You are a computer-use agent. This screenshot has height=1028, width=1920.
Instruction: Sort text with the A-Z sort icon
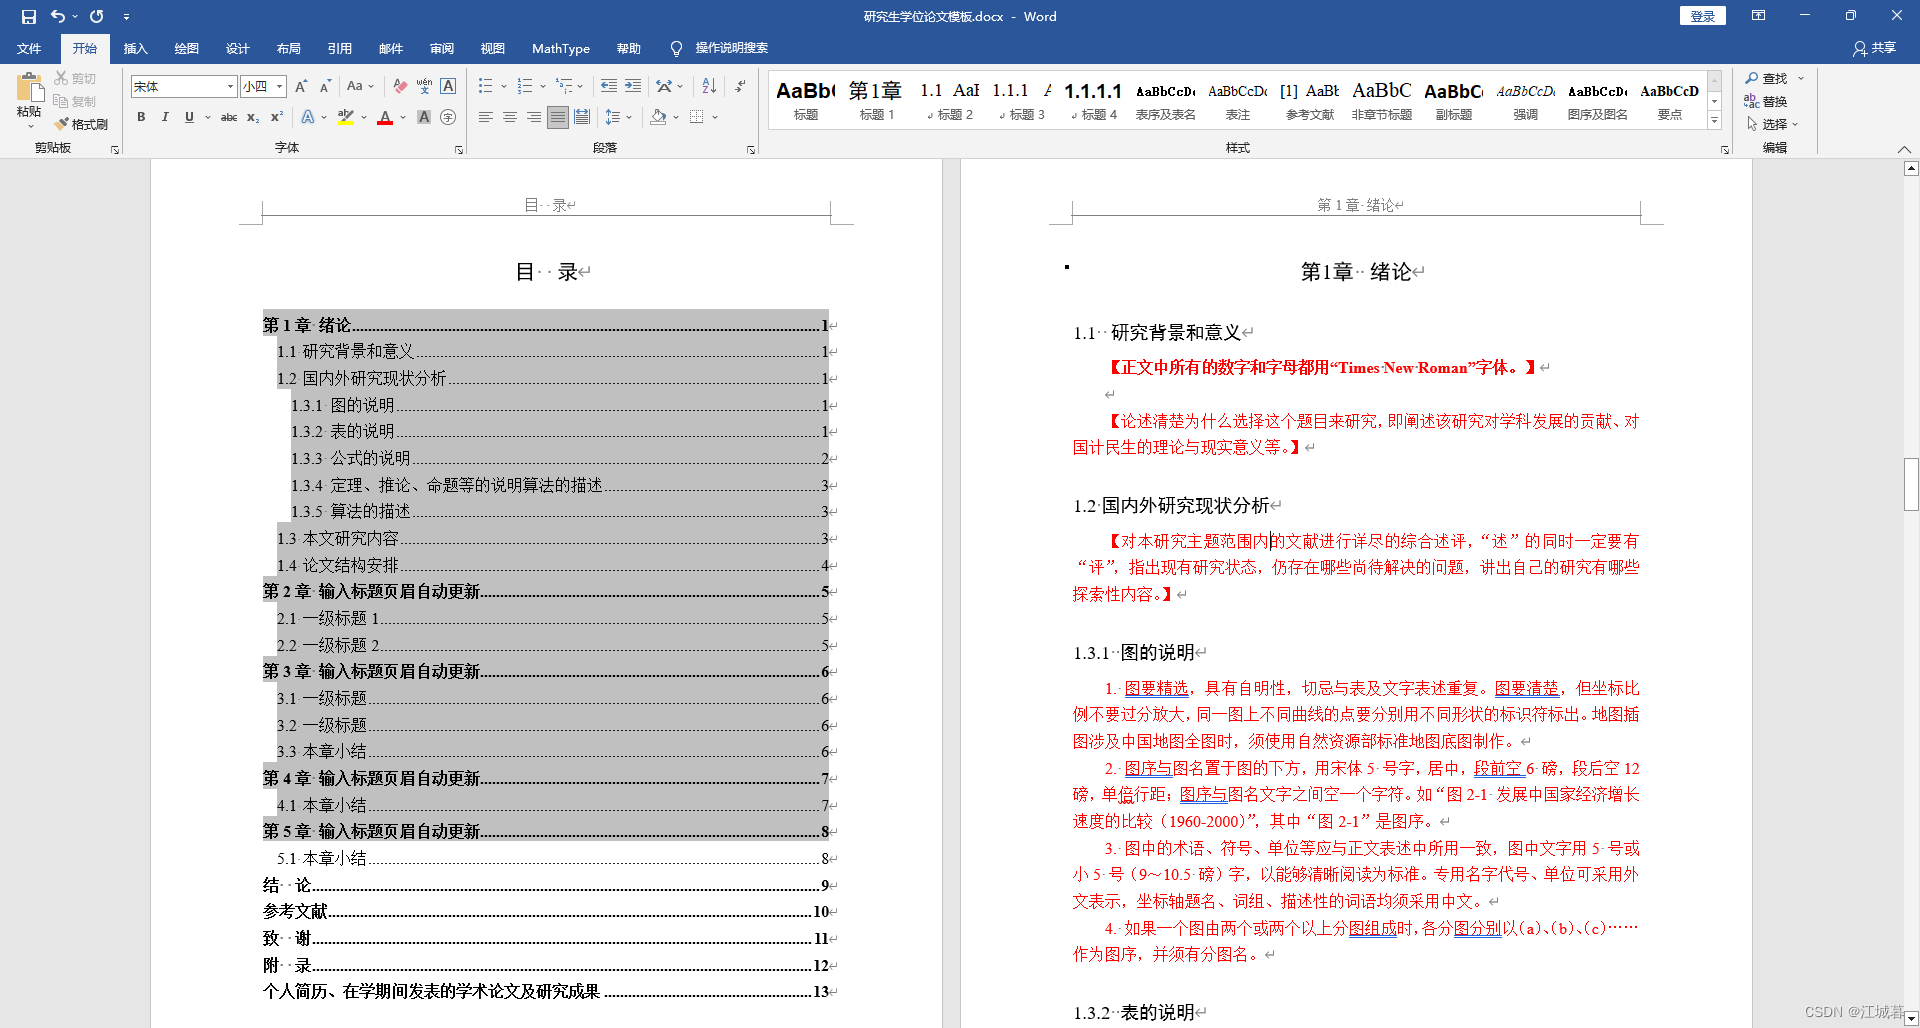(709, 87)
